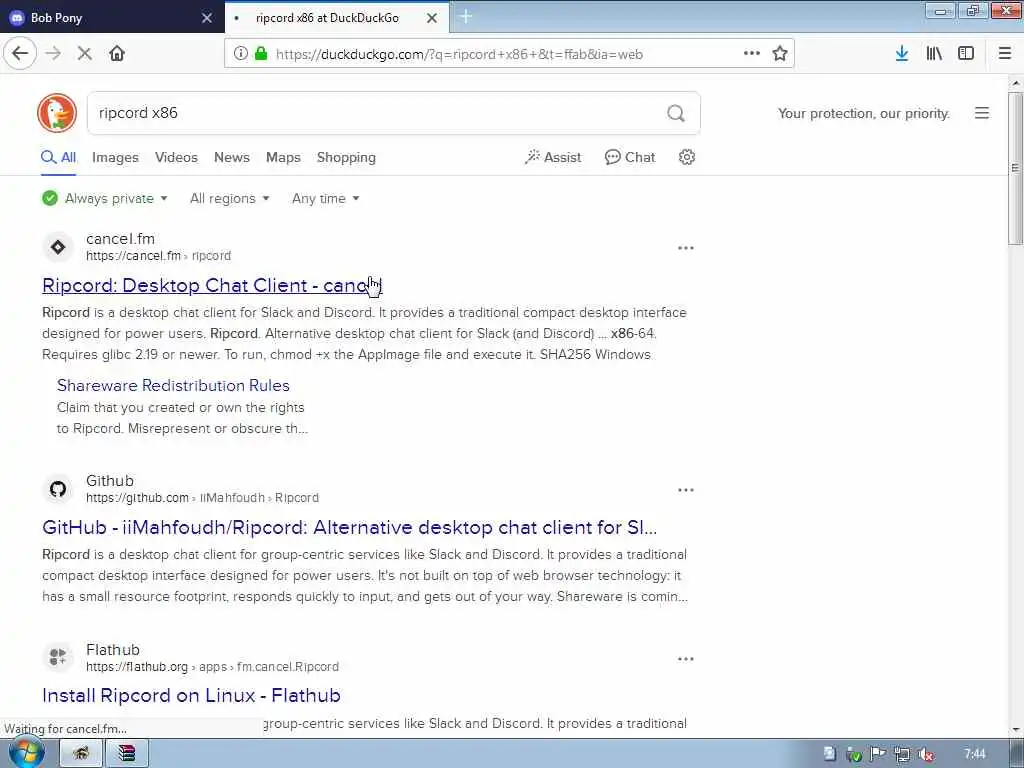Open DuckDuckGo page menu icon
The height and width of the screenshot is (768, 1024).
(x=982, y=113)
